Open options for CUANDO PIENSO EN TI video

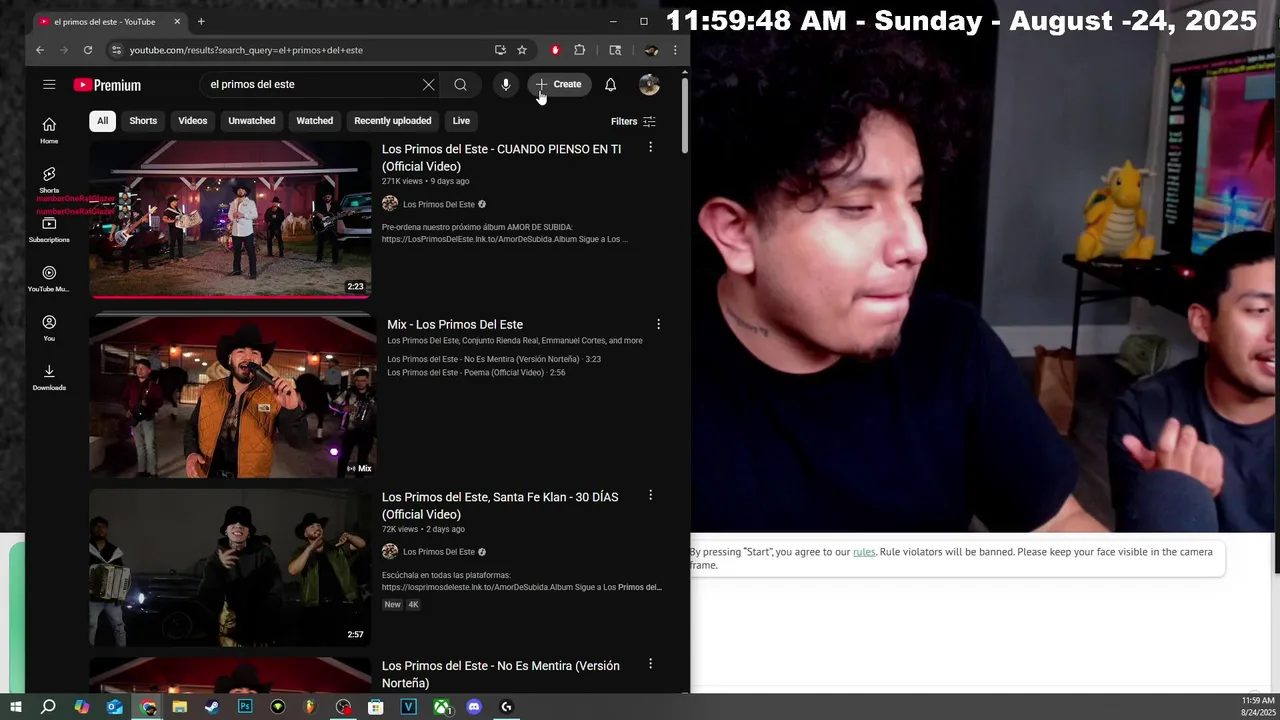pyautogui.click(x=650, y=148)
